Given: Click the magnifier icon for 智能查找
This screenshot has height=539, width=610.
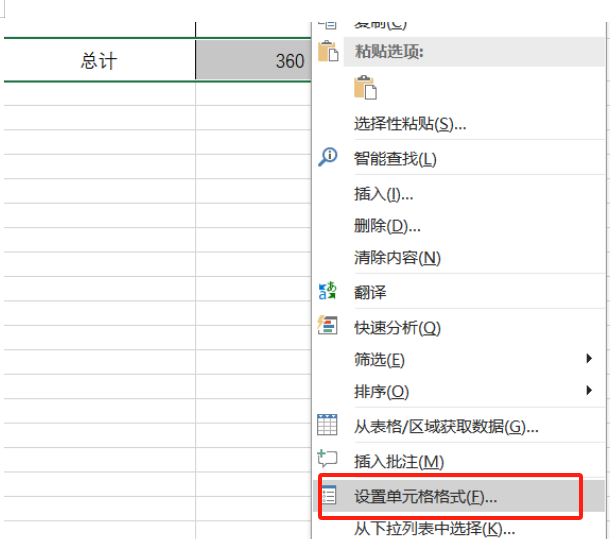Looking at the screenshot, I should 328,157.
